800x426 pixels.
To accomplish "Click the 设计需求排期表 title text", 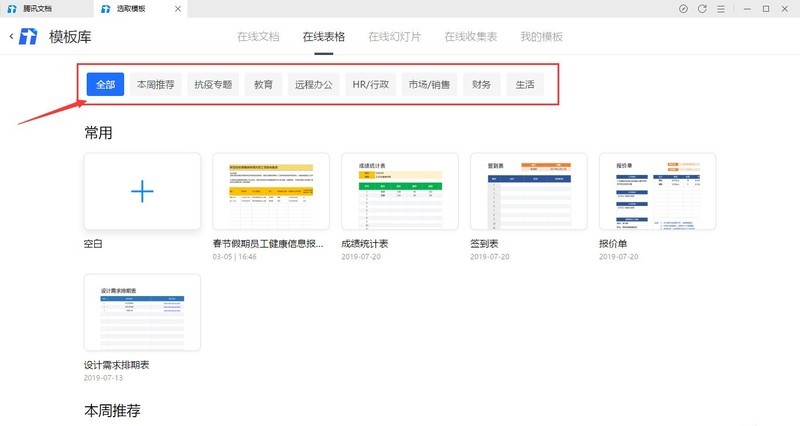I will pyautogui.click(x=116, y=365).
